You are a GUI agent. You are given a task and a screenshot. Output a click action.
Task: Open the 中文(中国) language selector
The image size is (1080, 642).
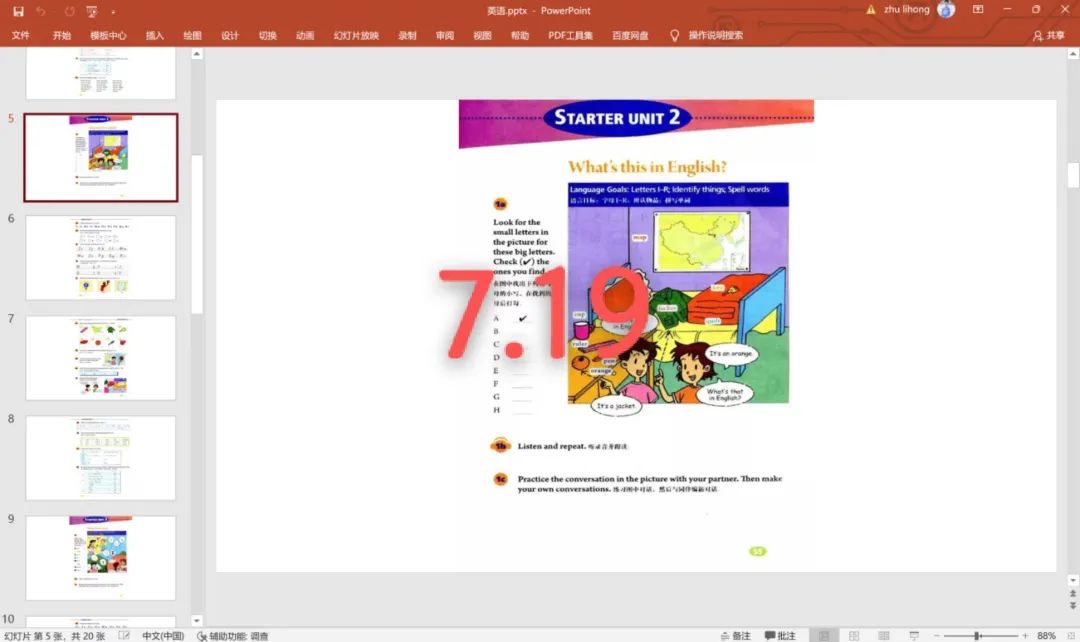coord(162,636)
